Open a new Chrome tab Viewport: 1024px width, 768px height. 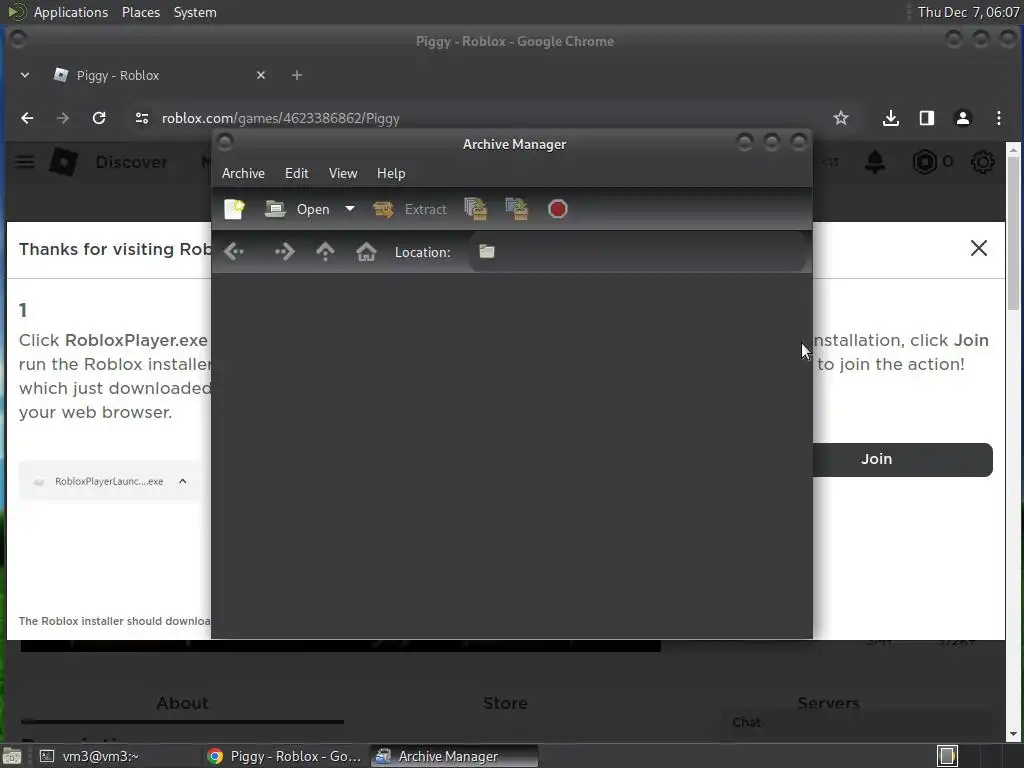296,75
